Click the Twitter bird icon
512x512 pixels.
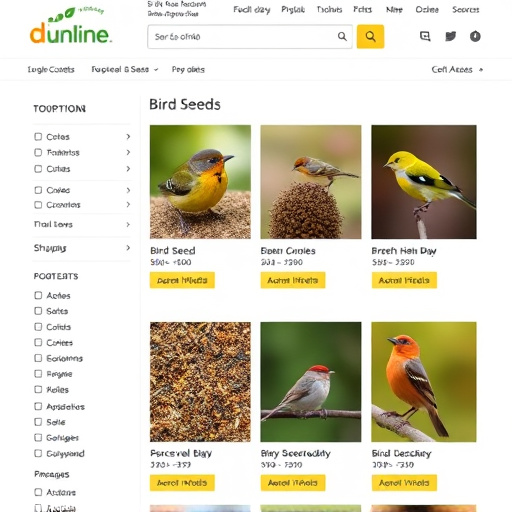click(x=450, y=36)
